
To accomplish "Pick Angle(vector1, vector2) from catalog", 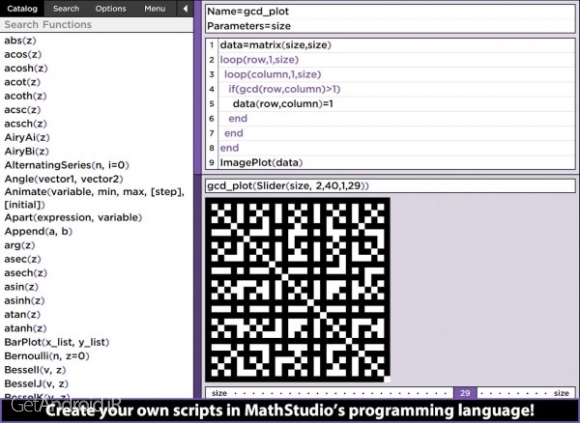I will coord(64,179).
